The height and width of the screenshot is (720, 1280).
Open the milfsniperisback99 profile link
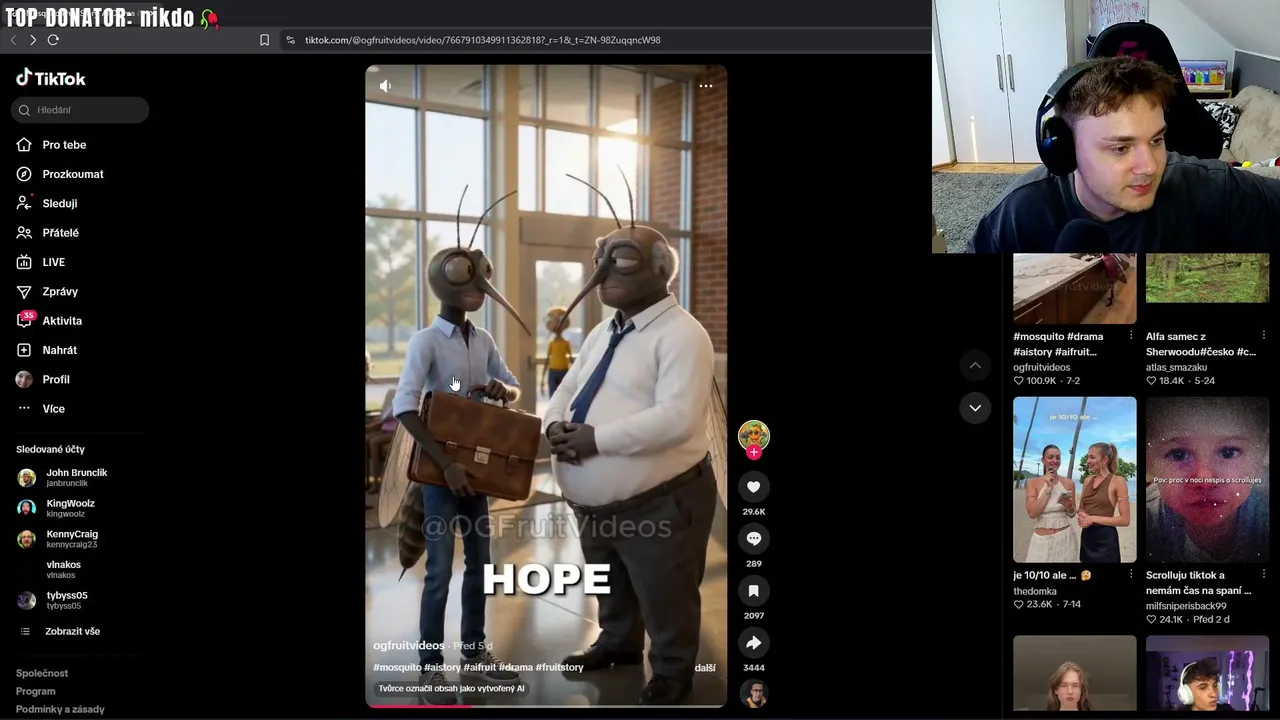tap(1186, 606)
